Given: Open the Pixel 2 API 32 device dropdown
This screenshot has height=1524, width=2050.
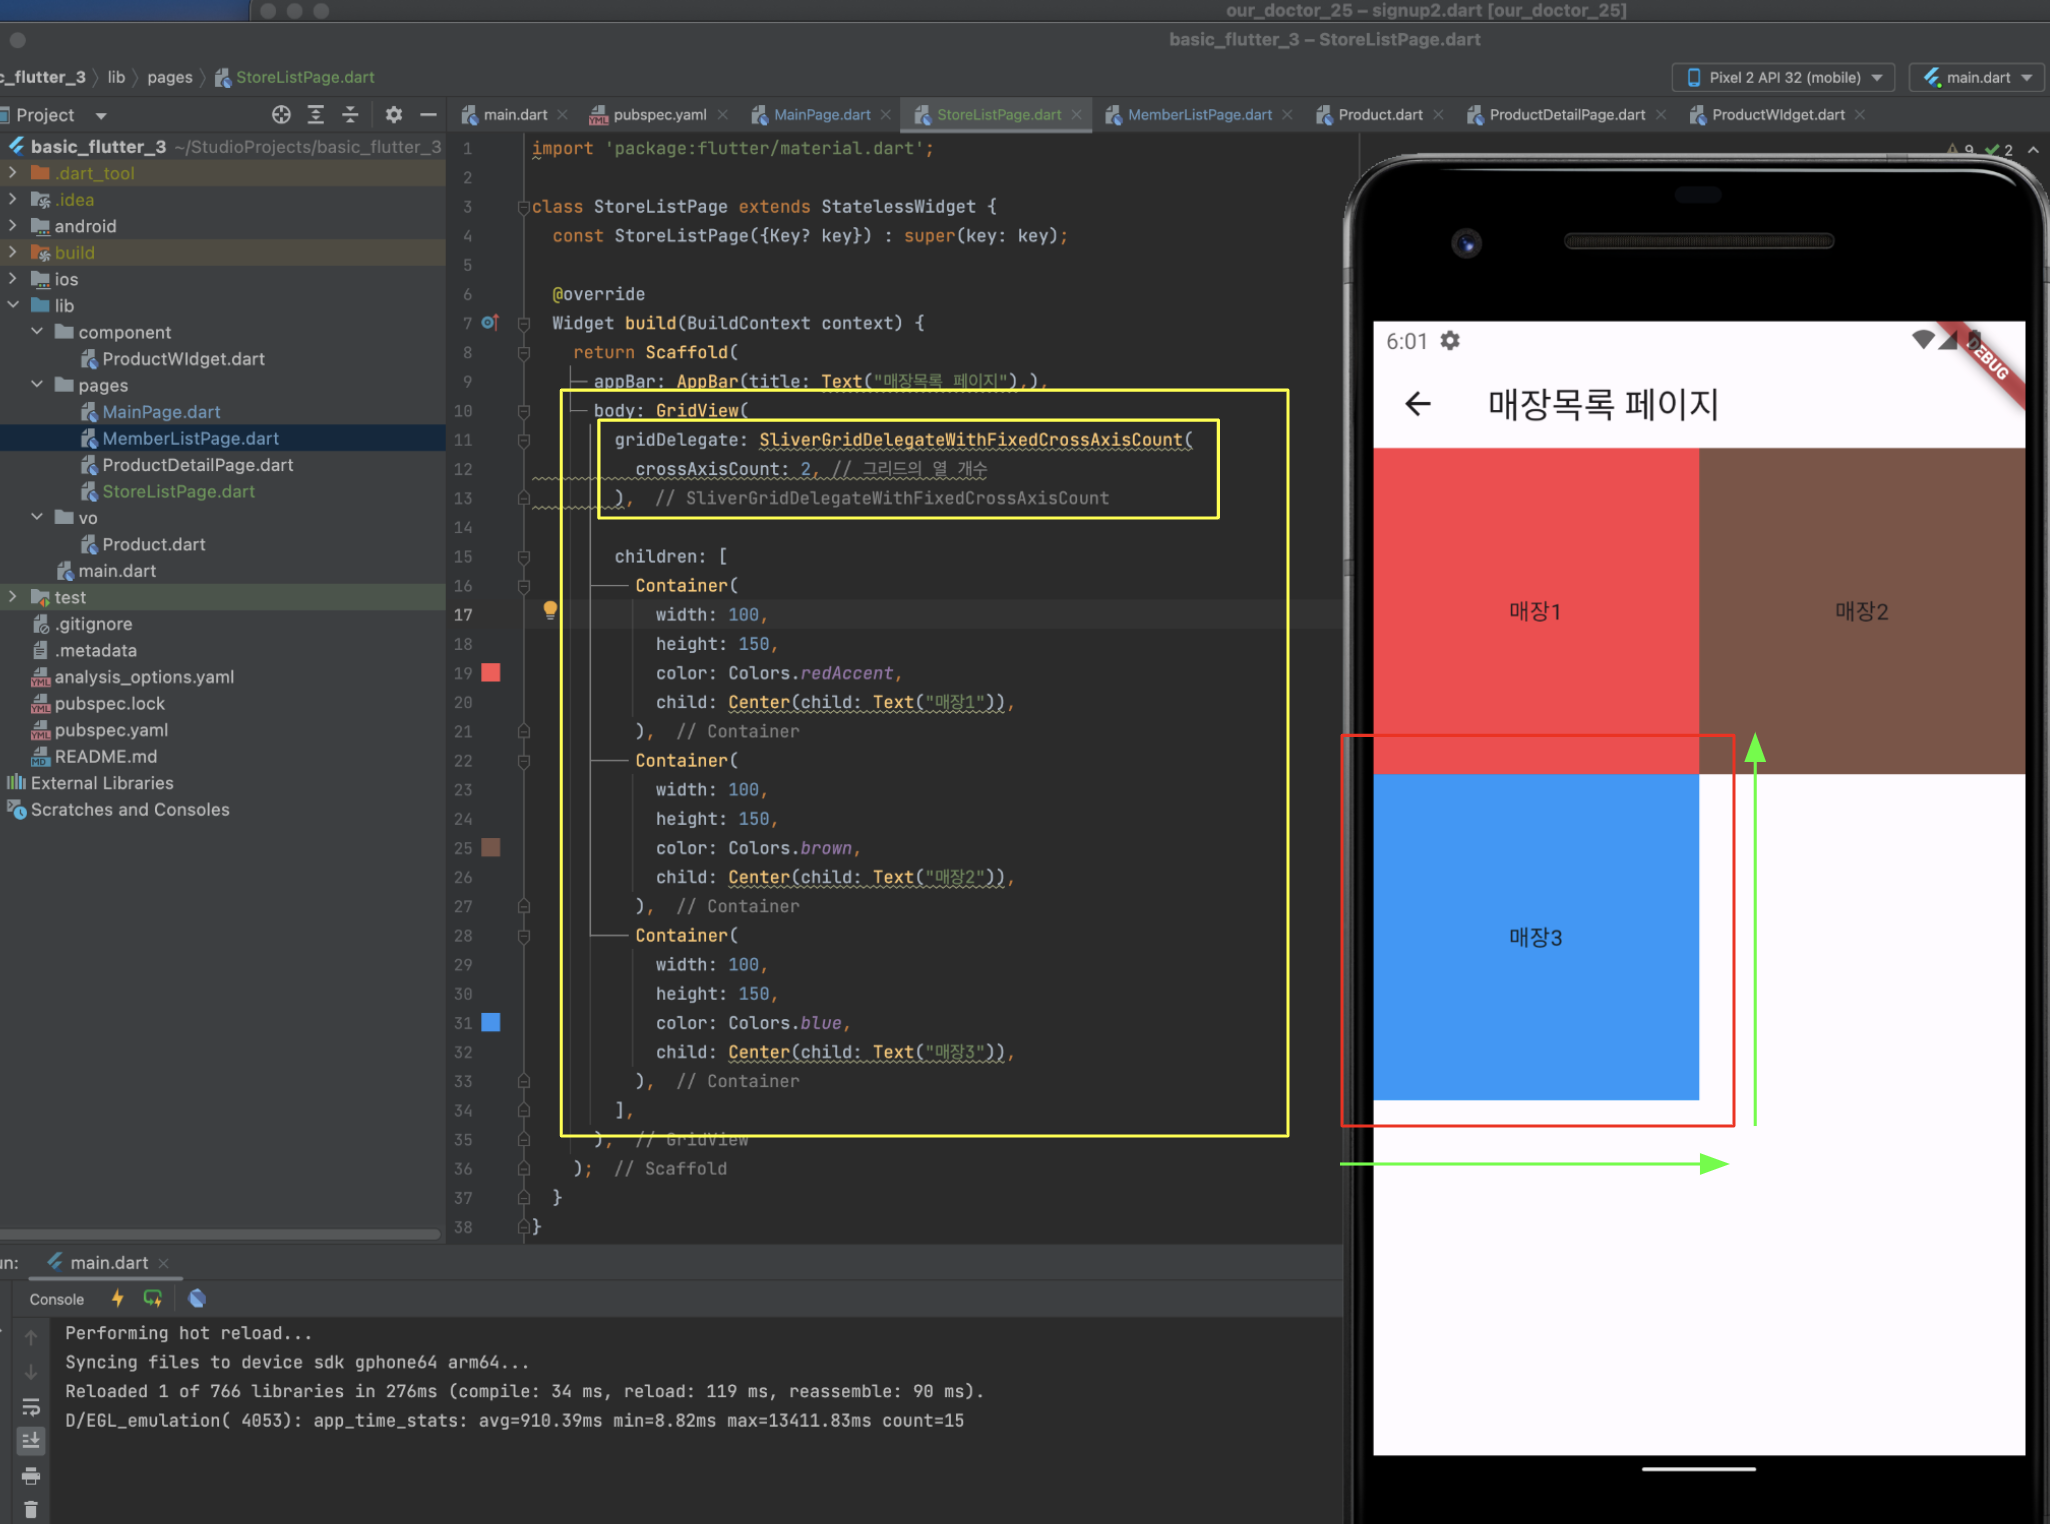Looking at the screenshot, I should [1785, 77].
